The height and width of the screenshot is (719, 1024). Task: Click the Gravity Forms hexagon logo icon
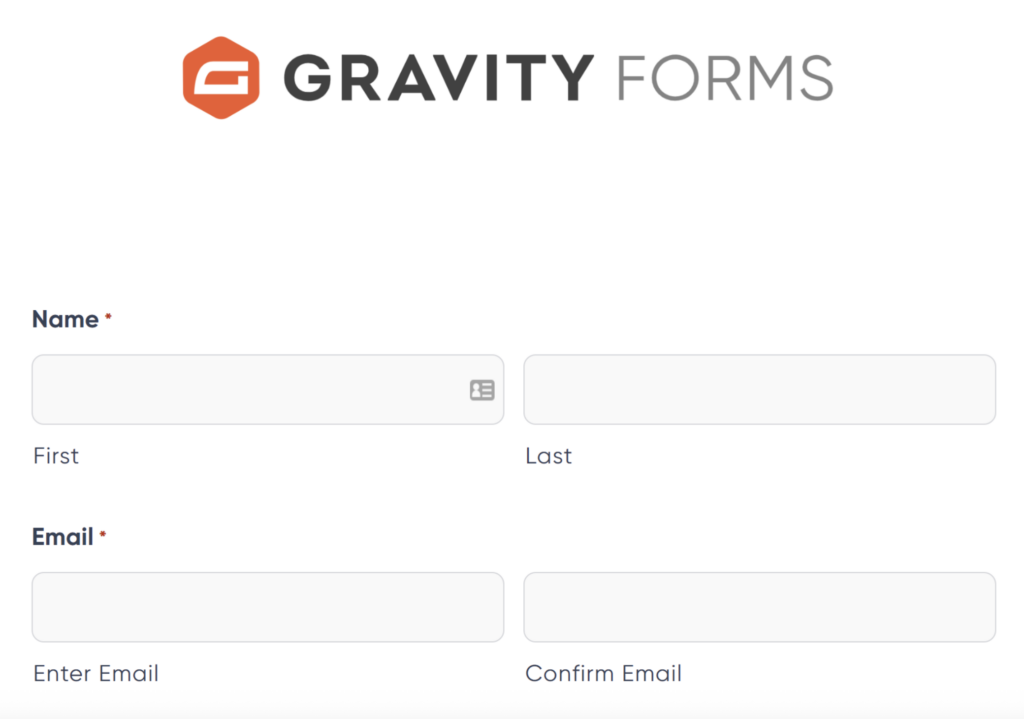pyautogui.click(x=222, y=75)
